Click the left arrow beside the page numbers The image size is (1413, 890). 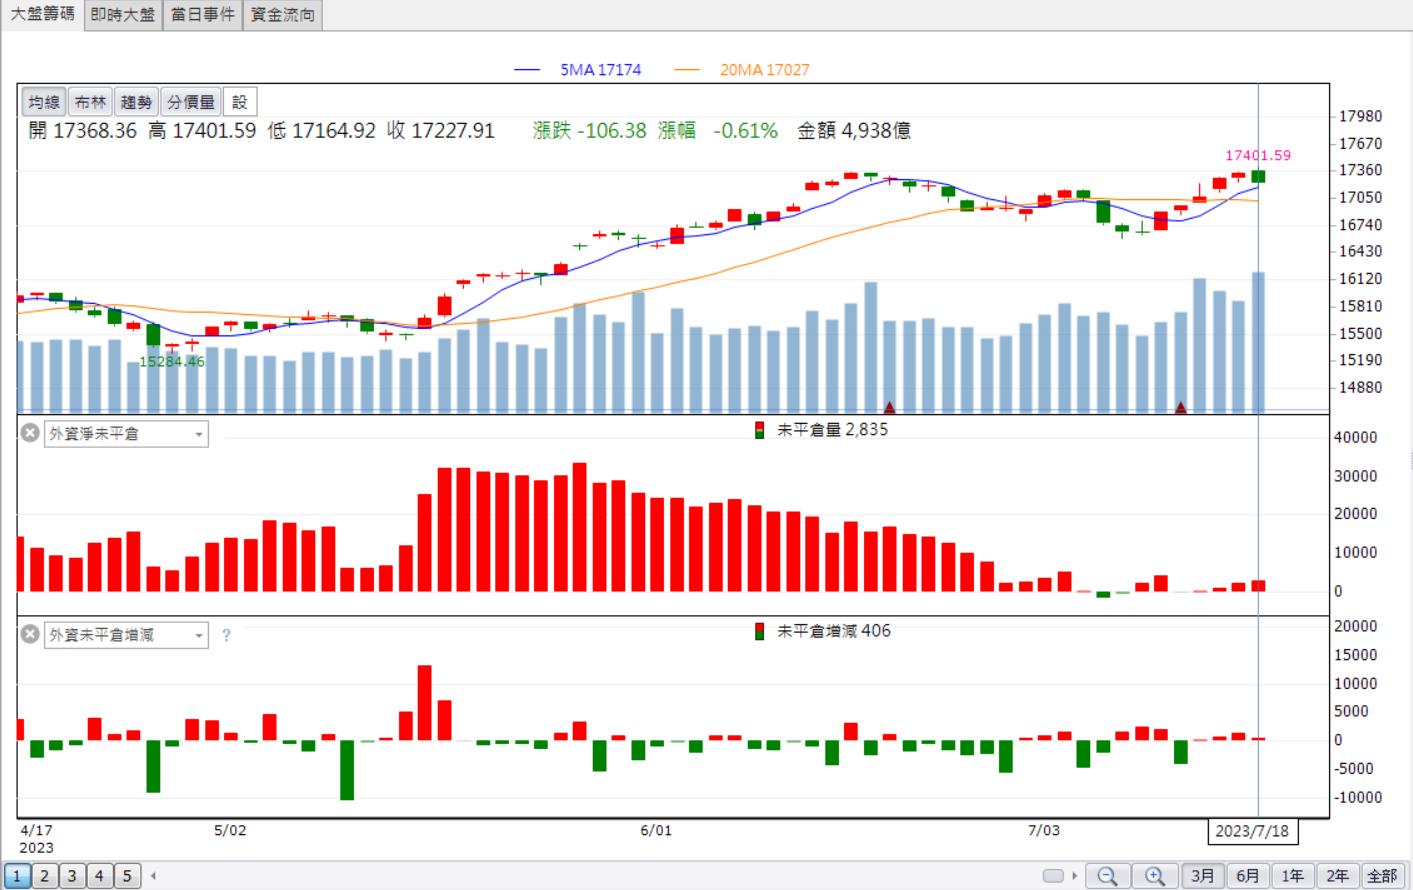pyautogui.click(x=153, y=876)
